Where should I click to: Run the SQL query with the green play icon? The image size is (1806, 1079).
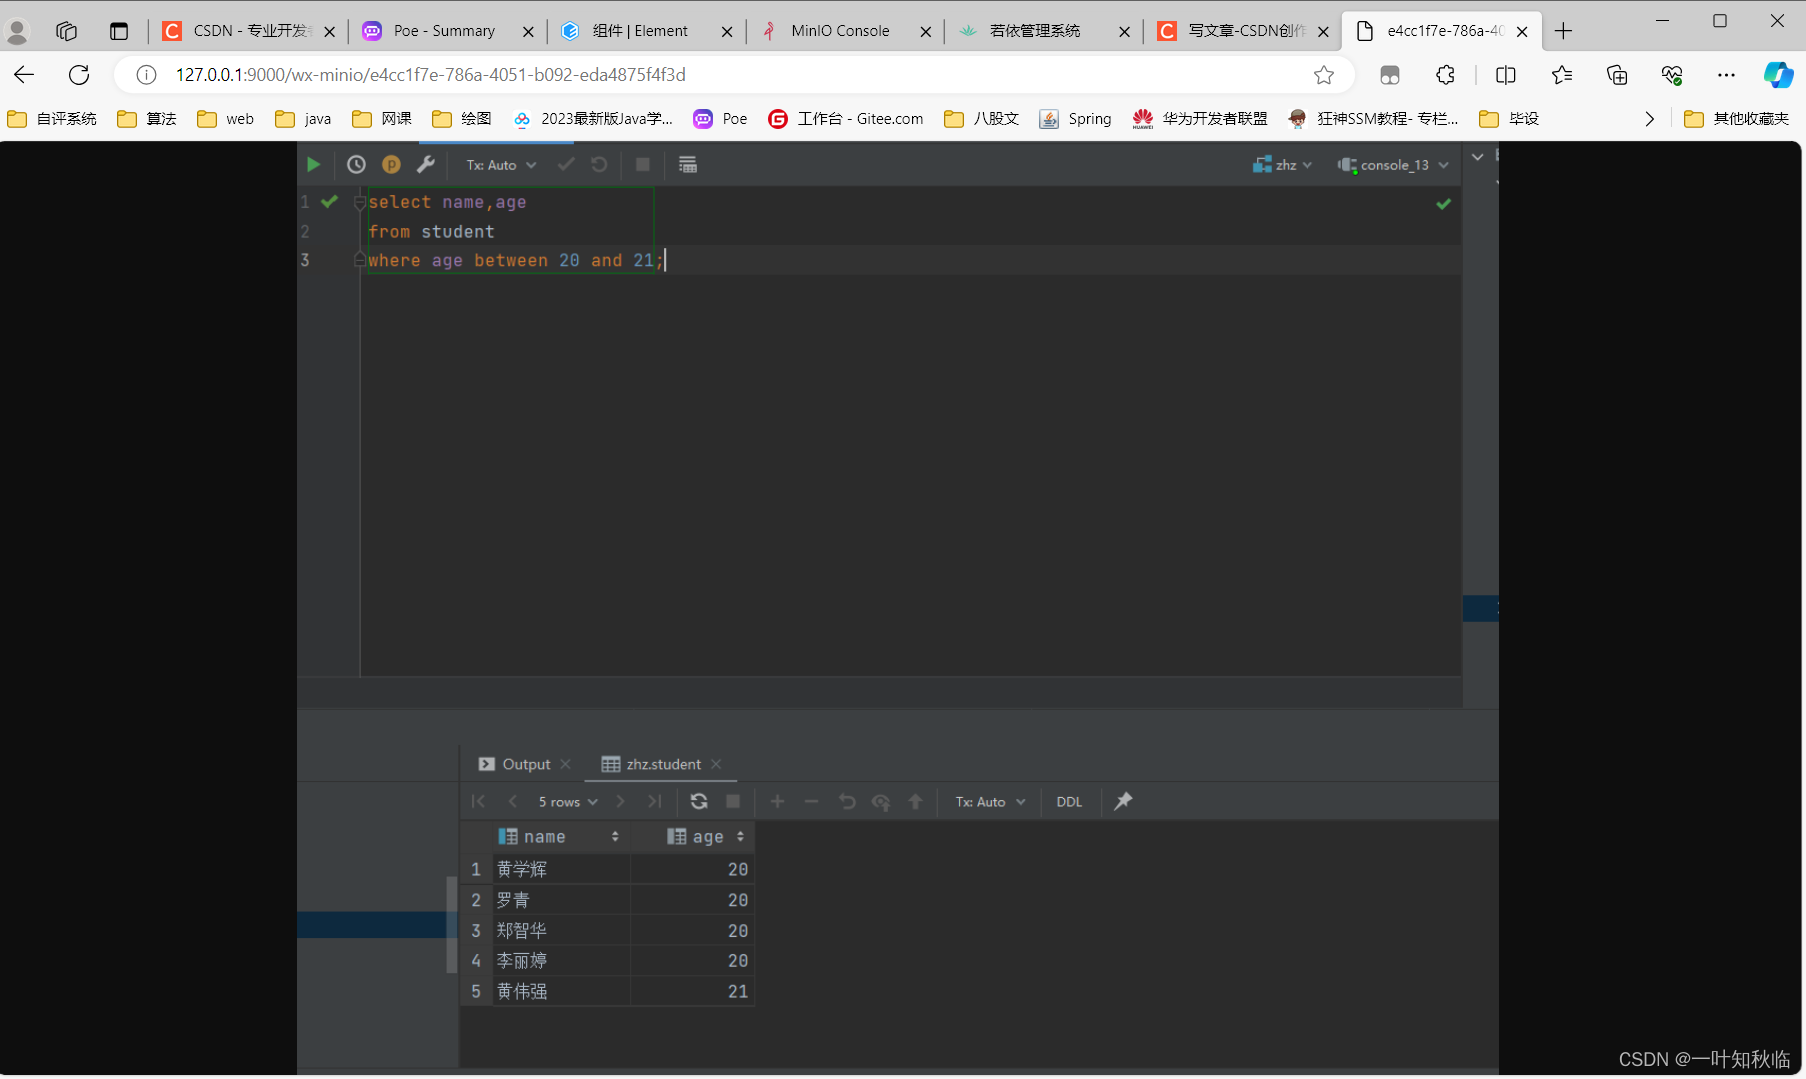point(313,164)
